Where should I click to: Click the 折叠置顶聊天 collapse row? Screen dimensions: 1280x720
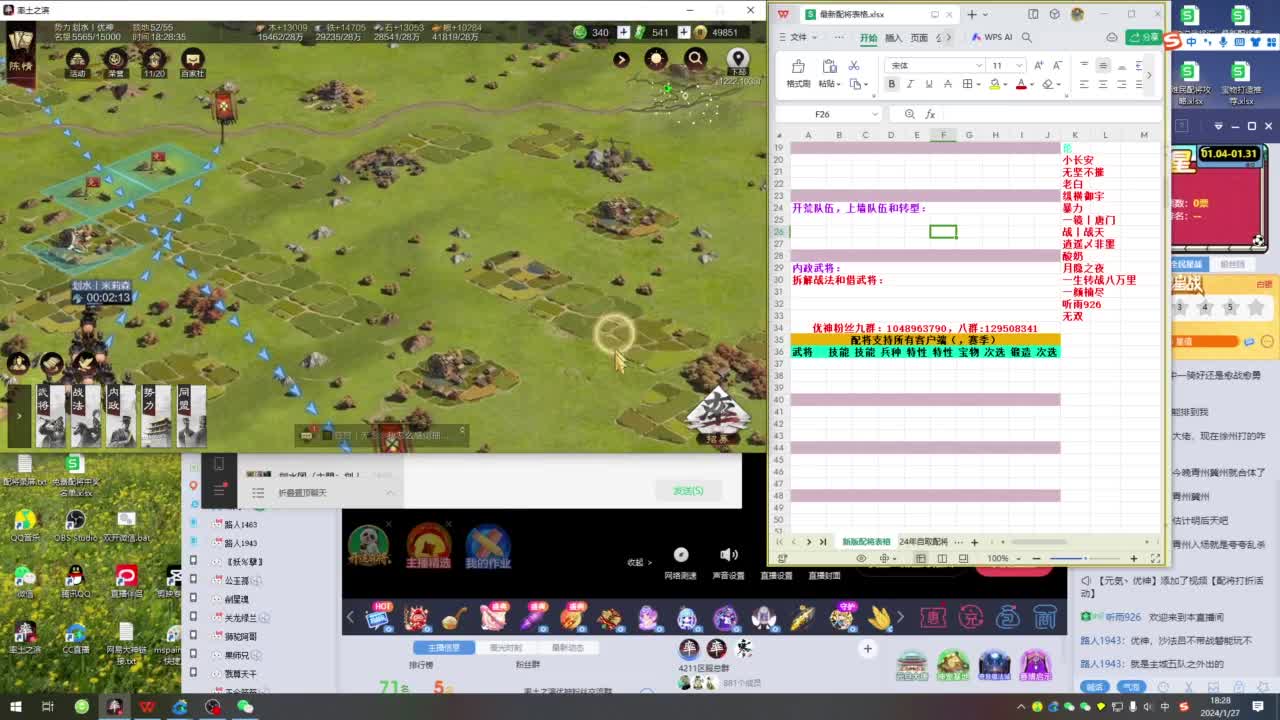322,492
